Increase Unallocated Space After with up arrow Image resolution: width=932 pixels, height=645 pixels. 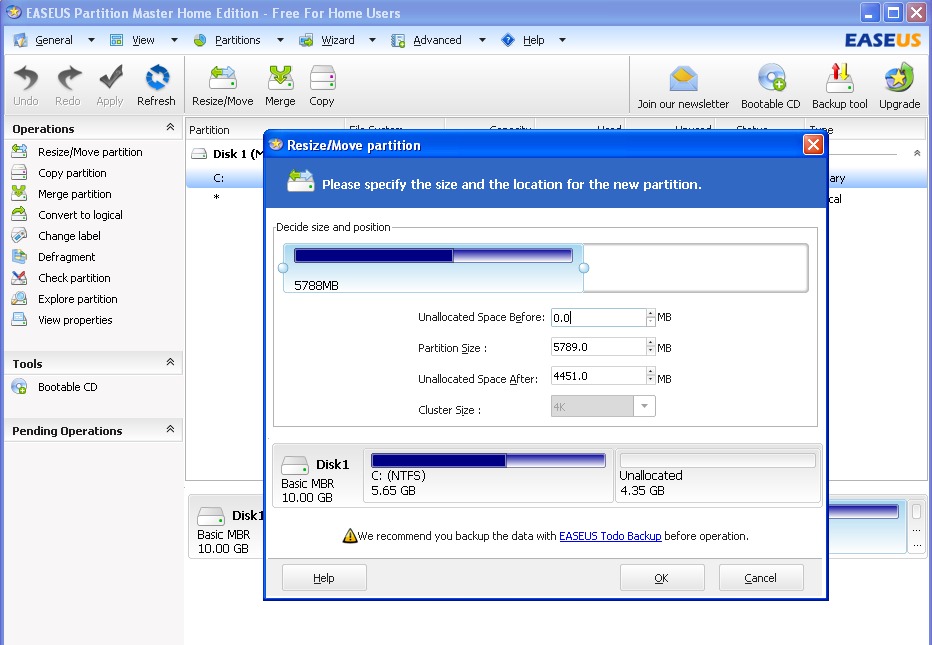(651, 372)
